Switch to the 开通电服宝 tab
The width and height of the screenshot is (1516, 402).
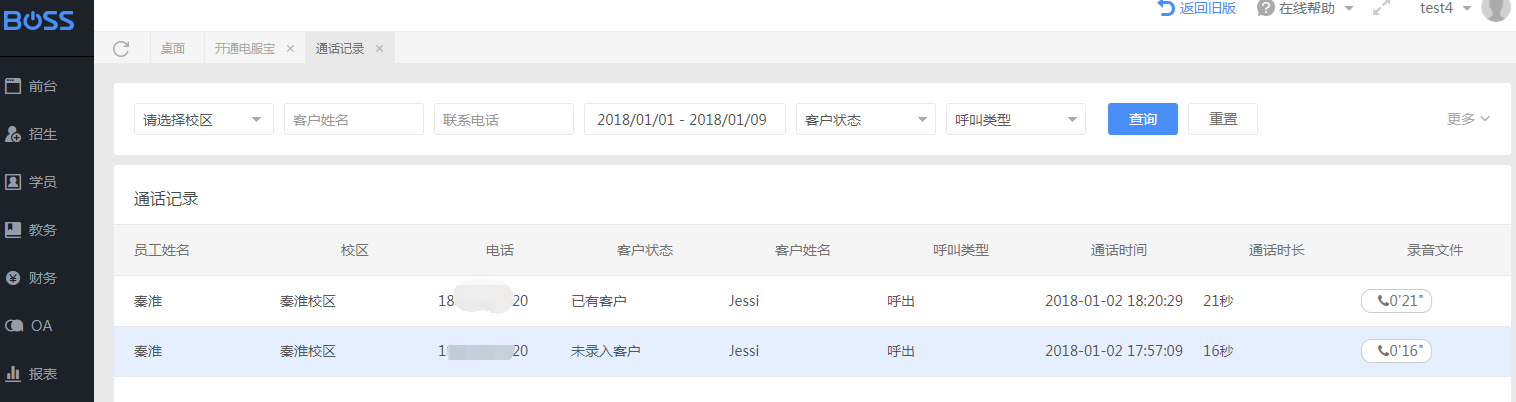tap(245, 48)
